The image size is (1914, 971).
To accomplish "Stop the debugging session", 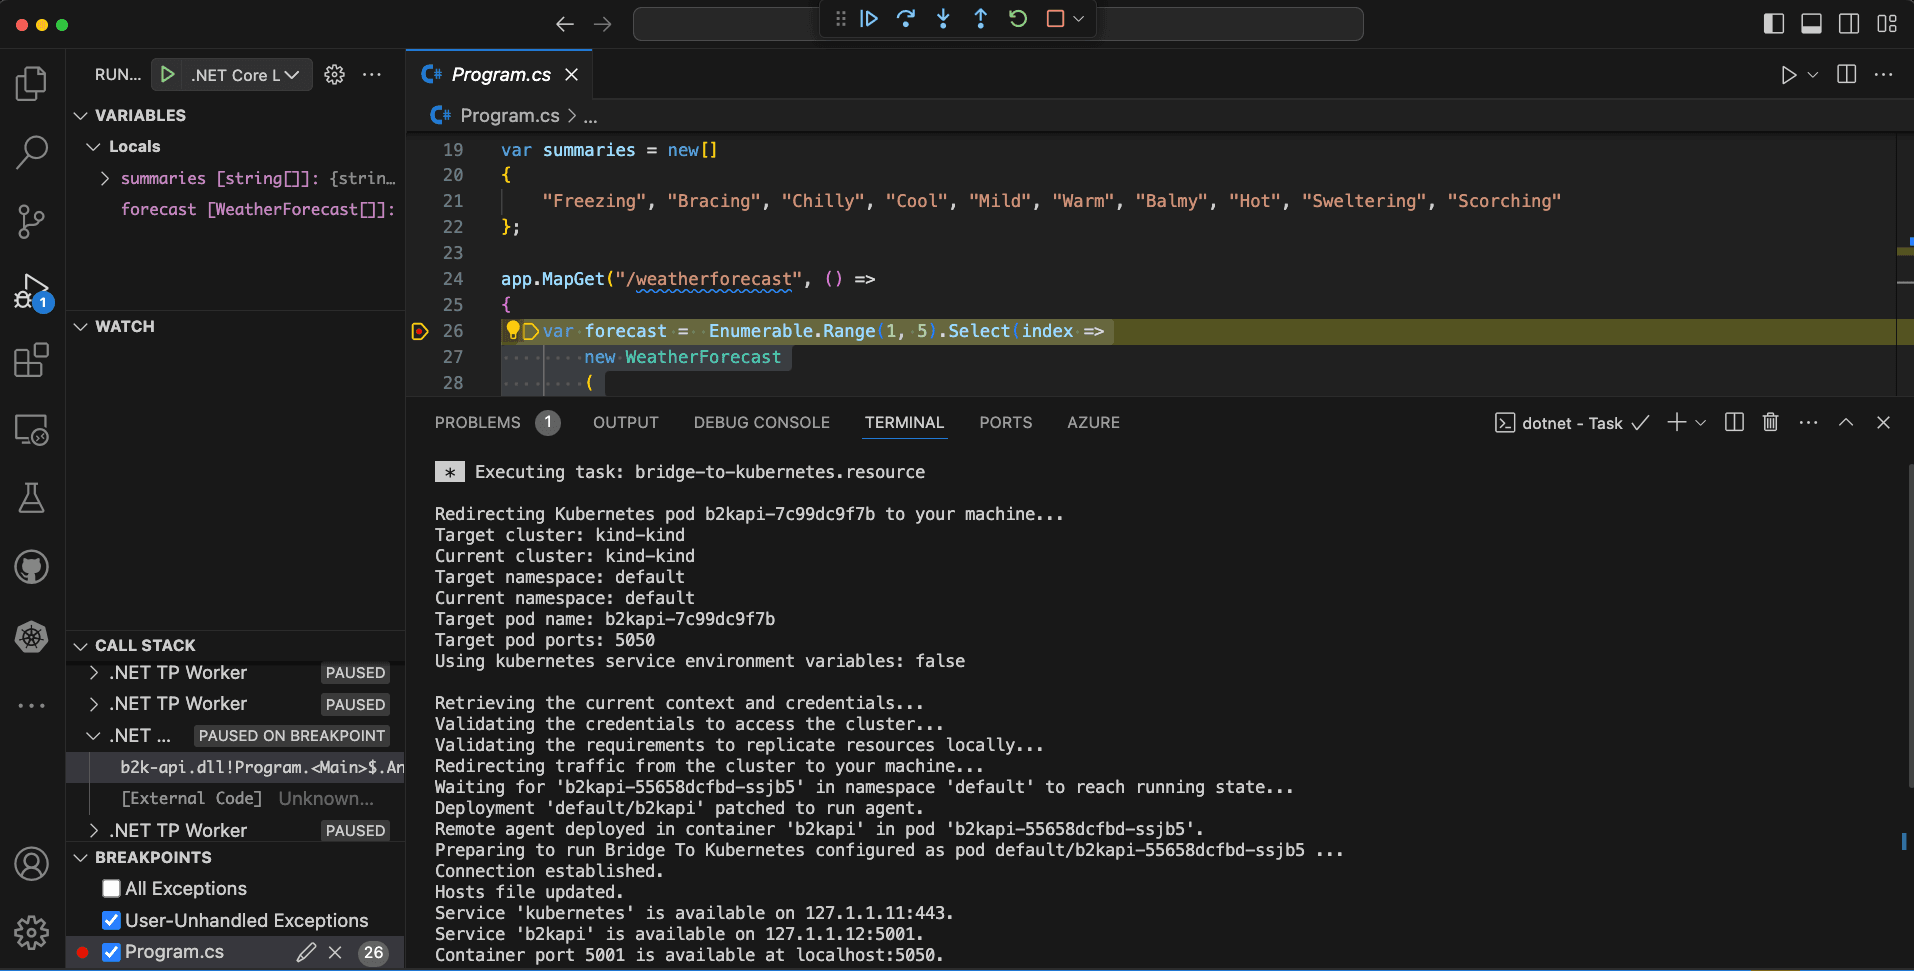I will pos(1055,19).
